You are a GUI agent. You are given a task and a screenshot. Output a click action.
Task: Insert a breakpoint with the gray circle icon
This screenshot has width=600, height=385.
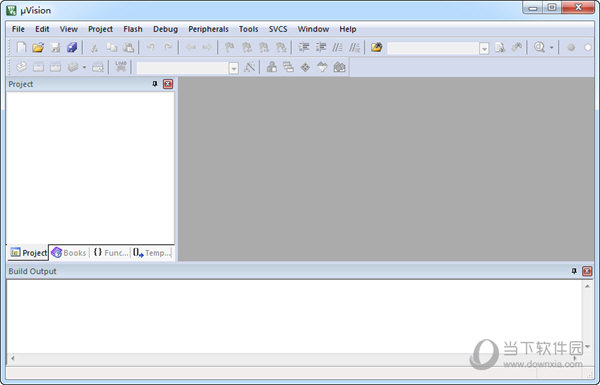click(x=571, y=48)
